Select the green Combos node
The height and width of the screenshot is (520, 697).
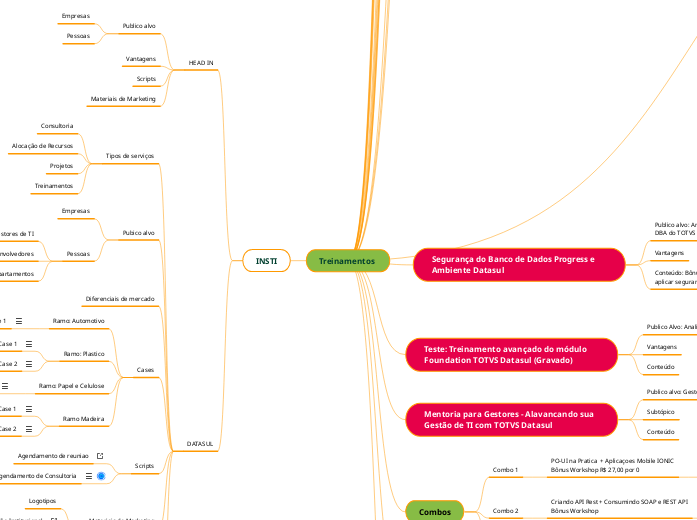(435, 511)
